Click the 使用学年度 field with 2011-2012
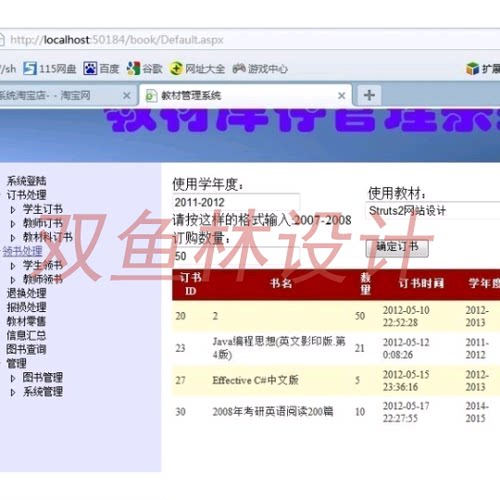 236,202
